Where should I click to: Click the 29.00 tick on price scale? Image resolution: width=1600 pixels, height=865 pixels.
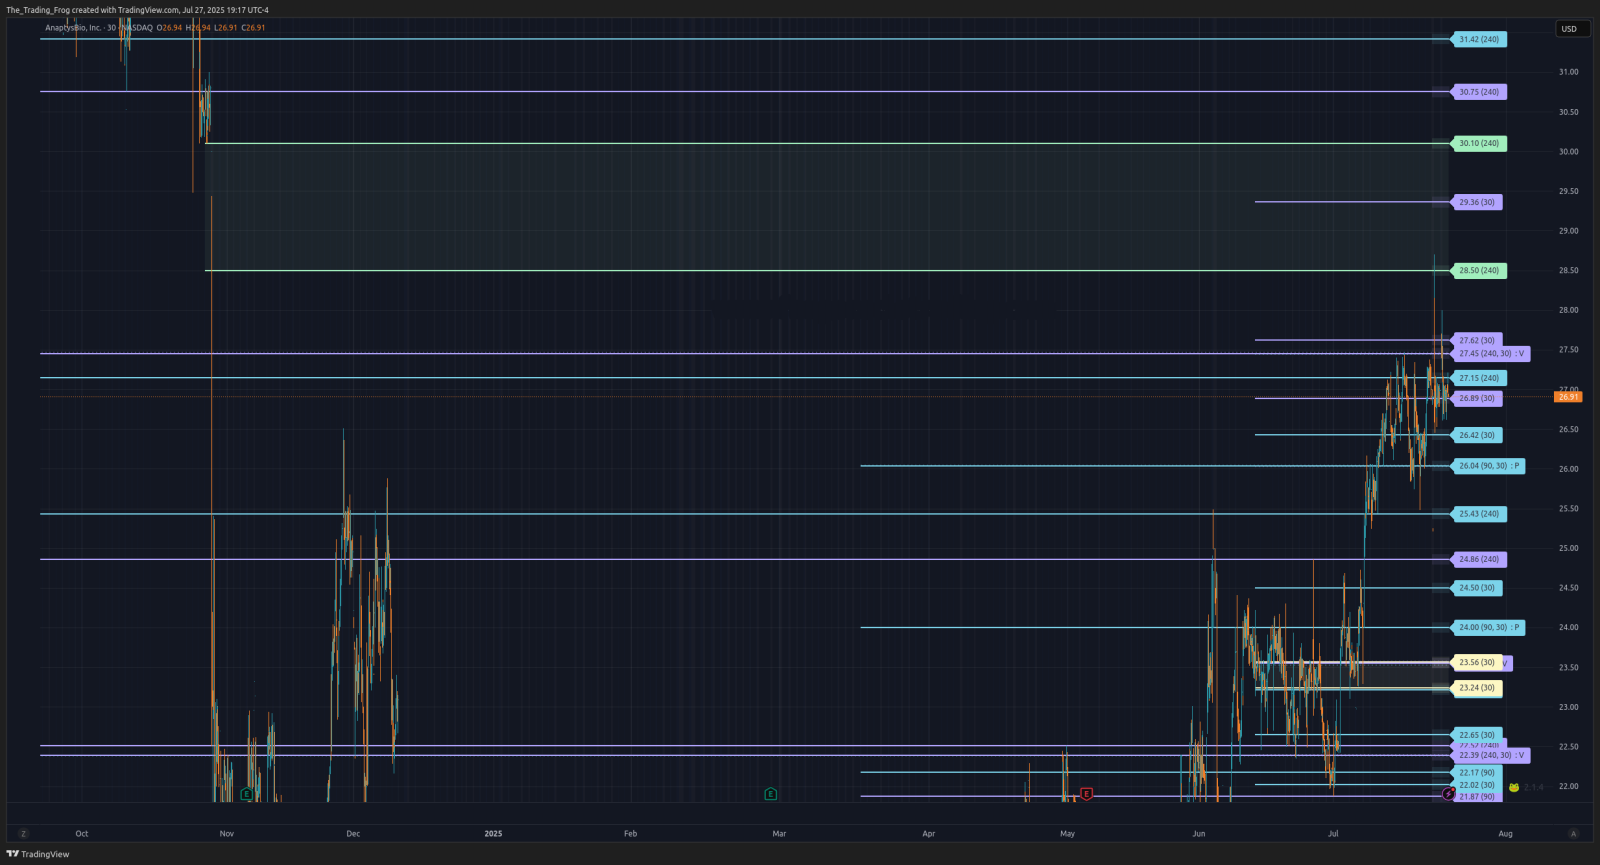(1568, 231)
